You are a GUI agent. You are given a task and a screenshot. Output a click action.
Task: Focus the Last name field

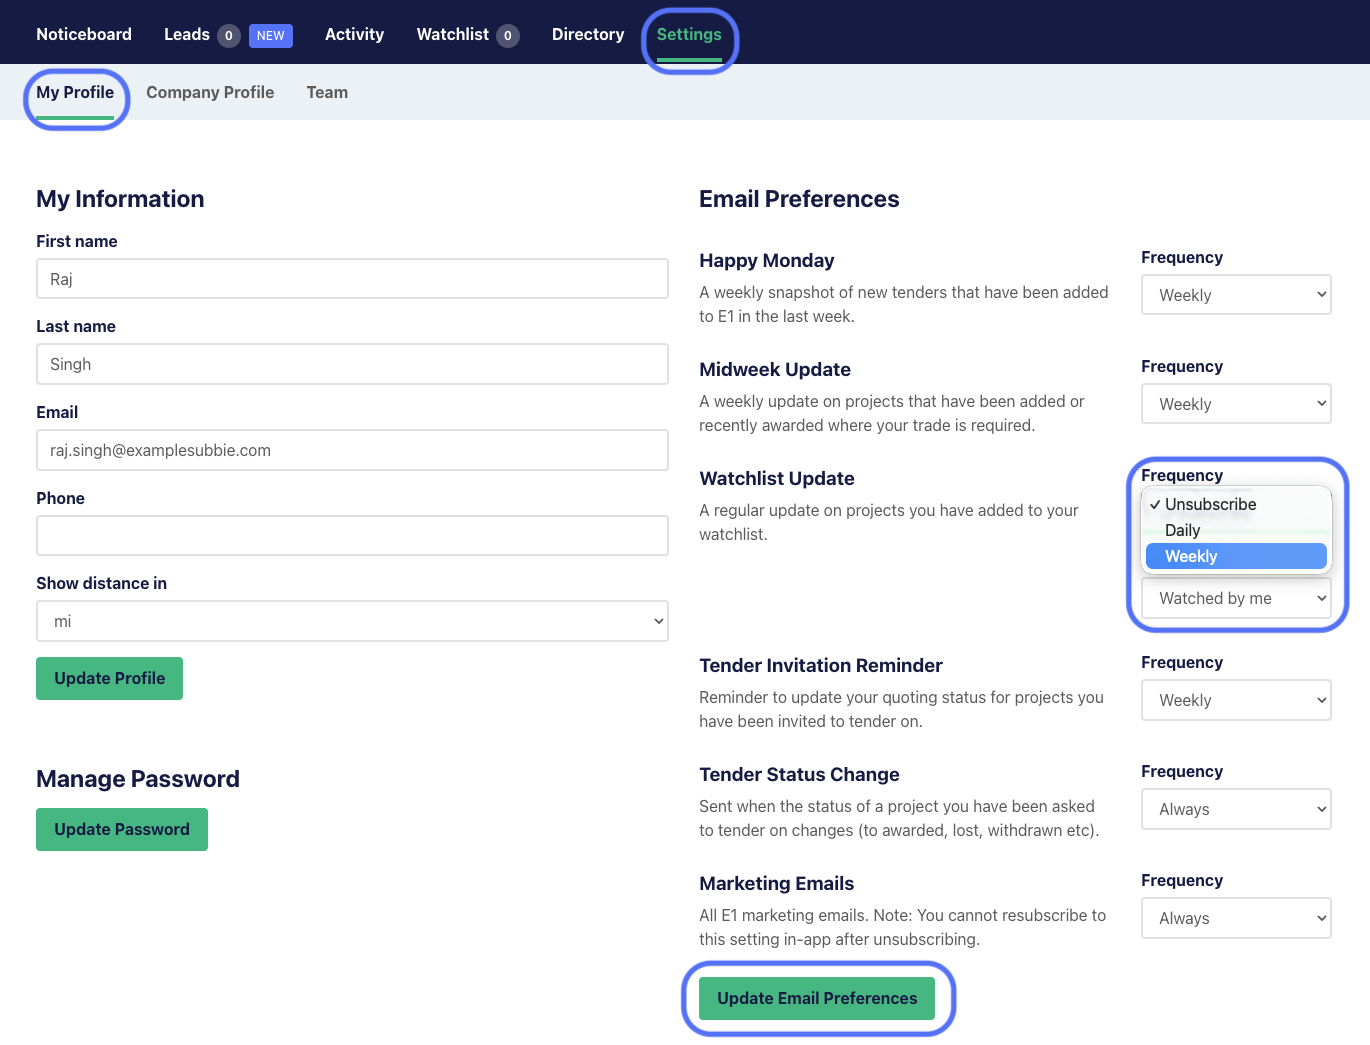[352, 364]
